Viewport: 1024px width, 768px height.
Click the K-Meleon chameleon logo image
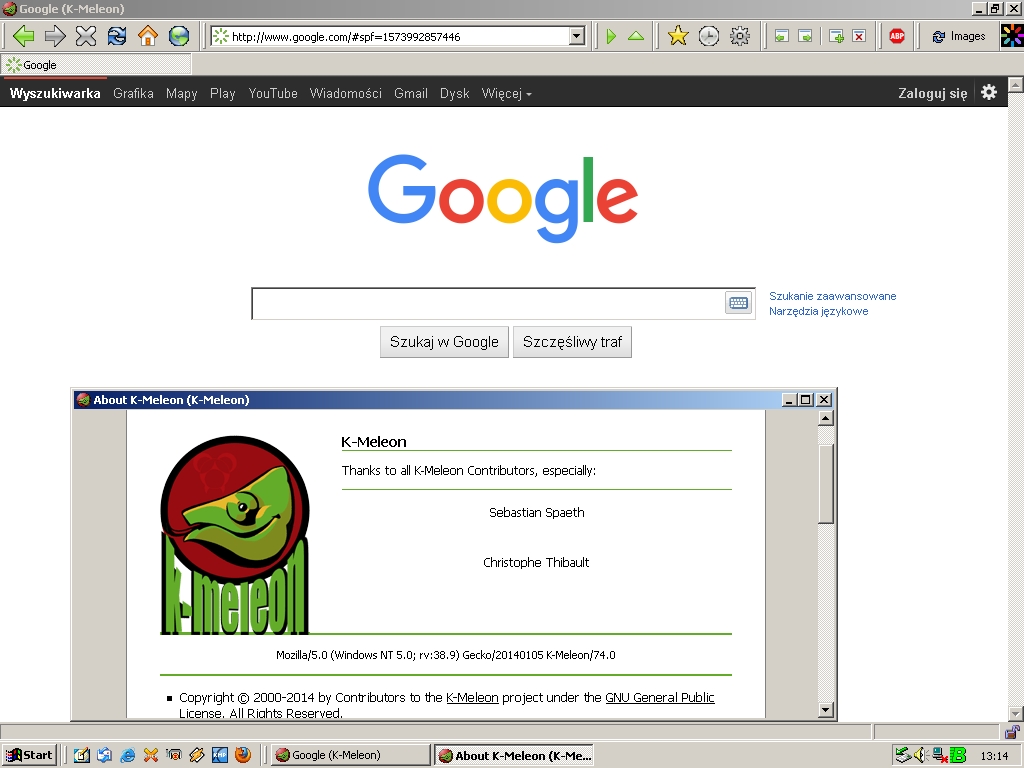234,535
